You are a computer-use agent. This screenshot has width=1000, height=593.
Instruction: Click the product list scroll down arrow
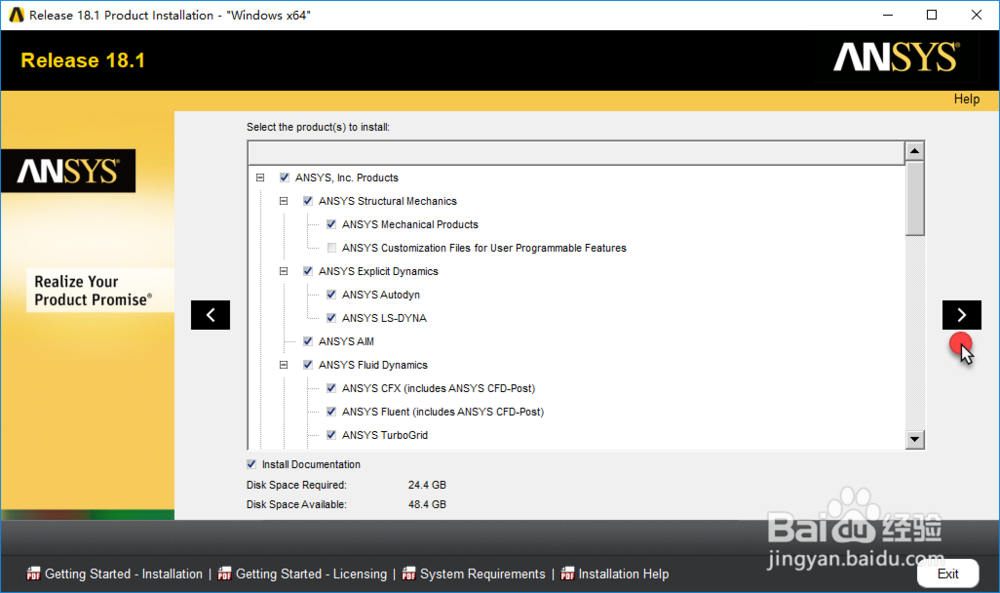point(915,439)
